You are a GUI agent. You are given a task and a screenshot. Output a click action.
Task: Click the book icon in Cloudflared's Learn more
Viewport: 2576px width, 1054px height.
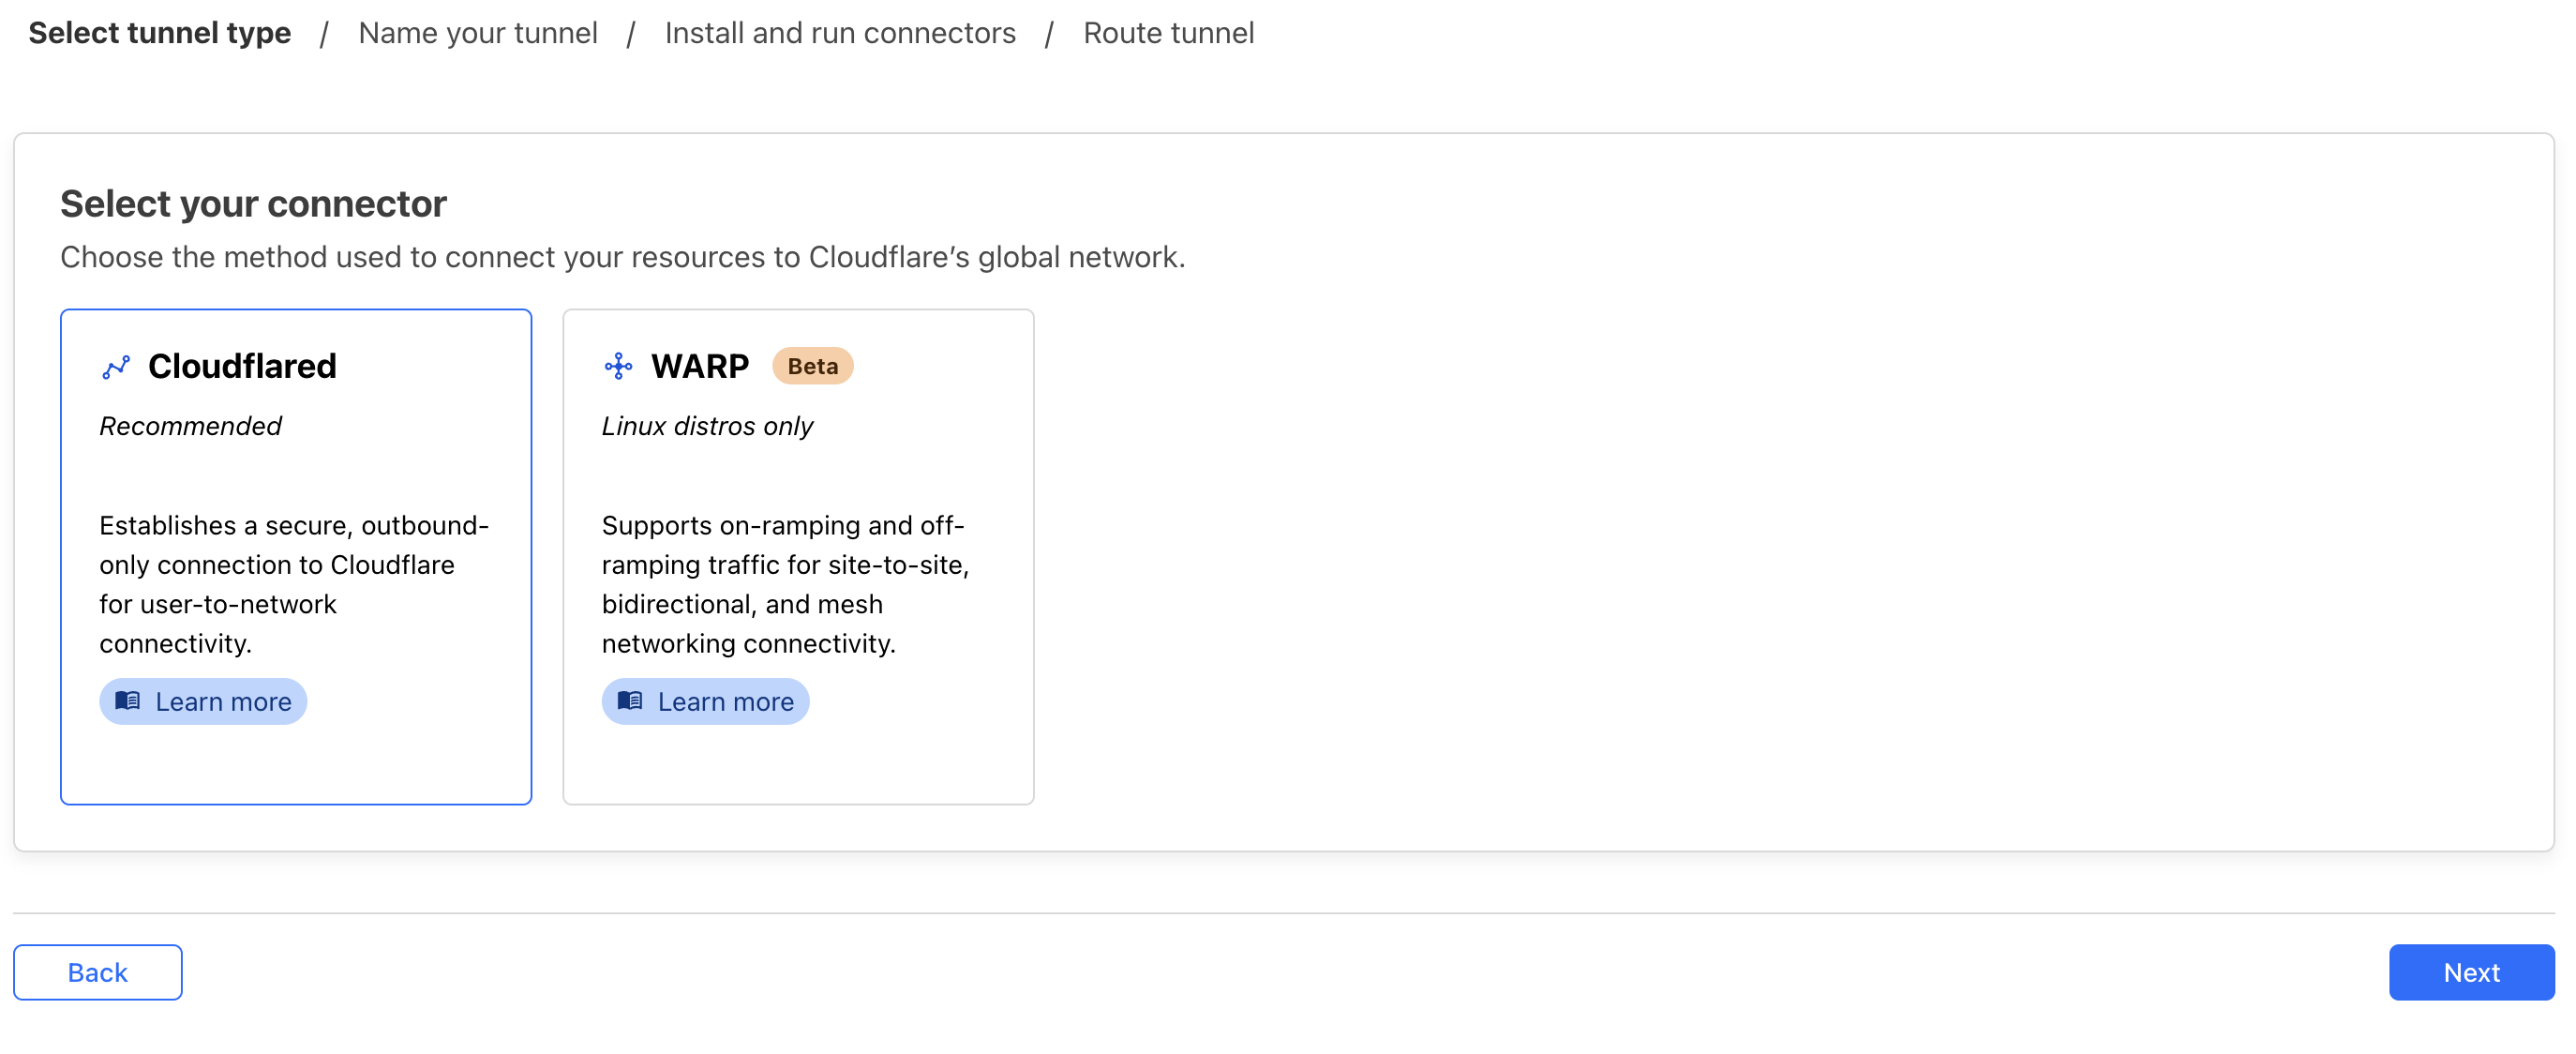tap(129, 701)
